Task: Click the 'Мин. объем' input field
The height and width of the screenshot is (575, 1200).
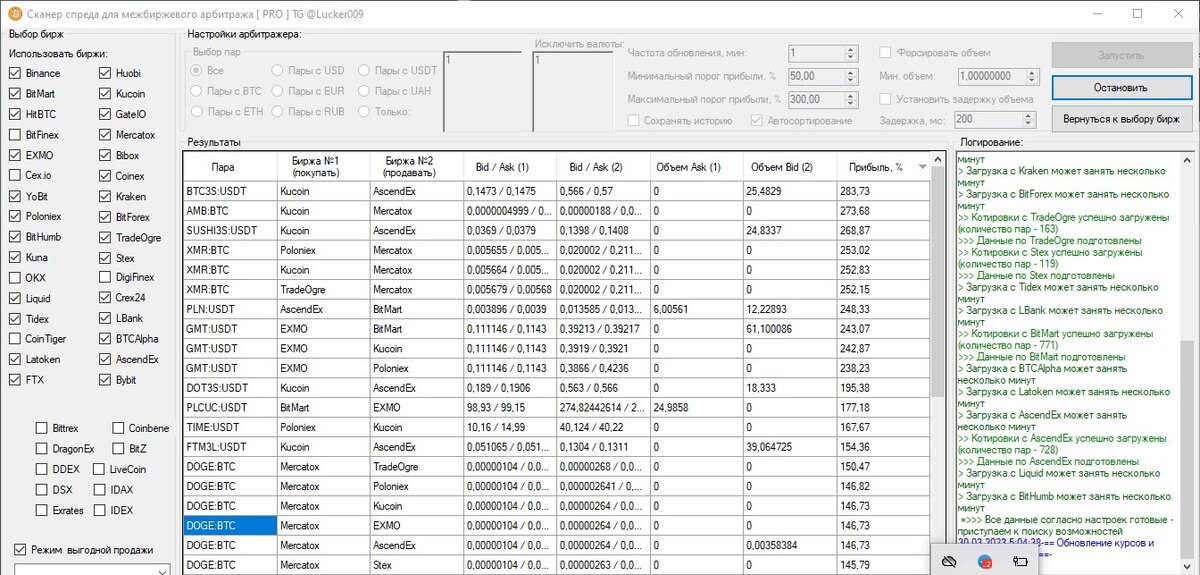Action: [x=991, y=76]
